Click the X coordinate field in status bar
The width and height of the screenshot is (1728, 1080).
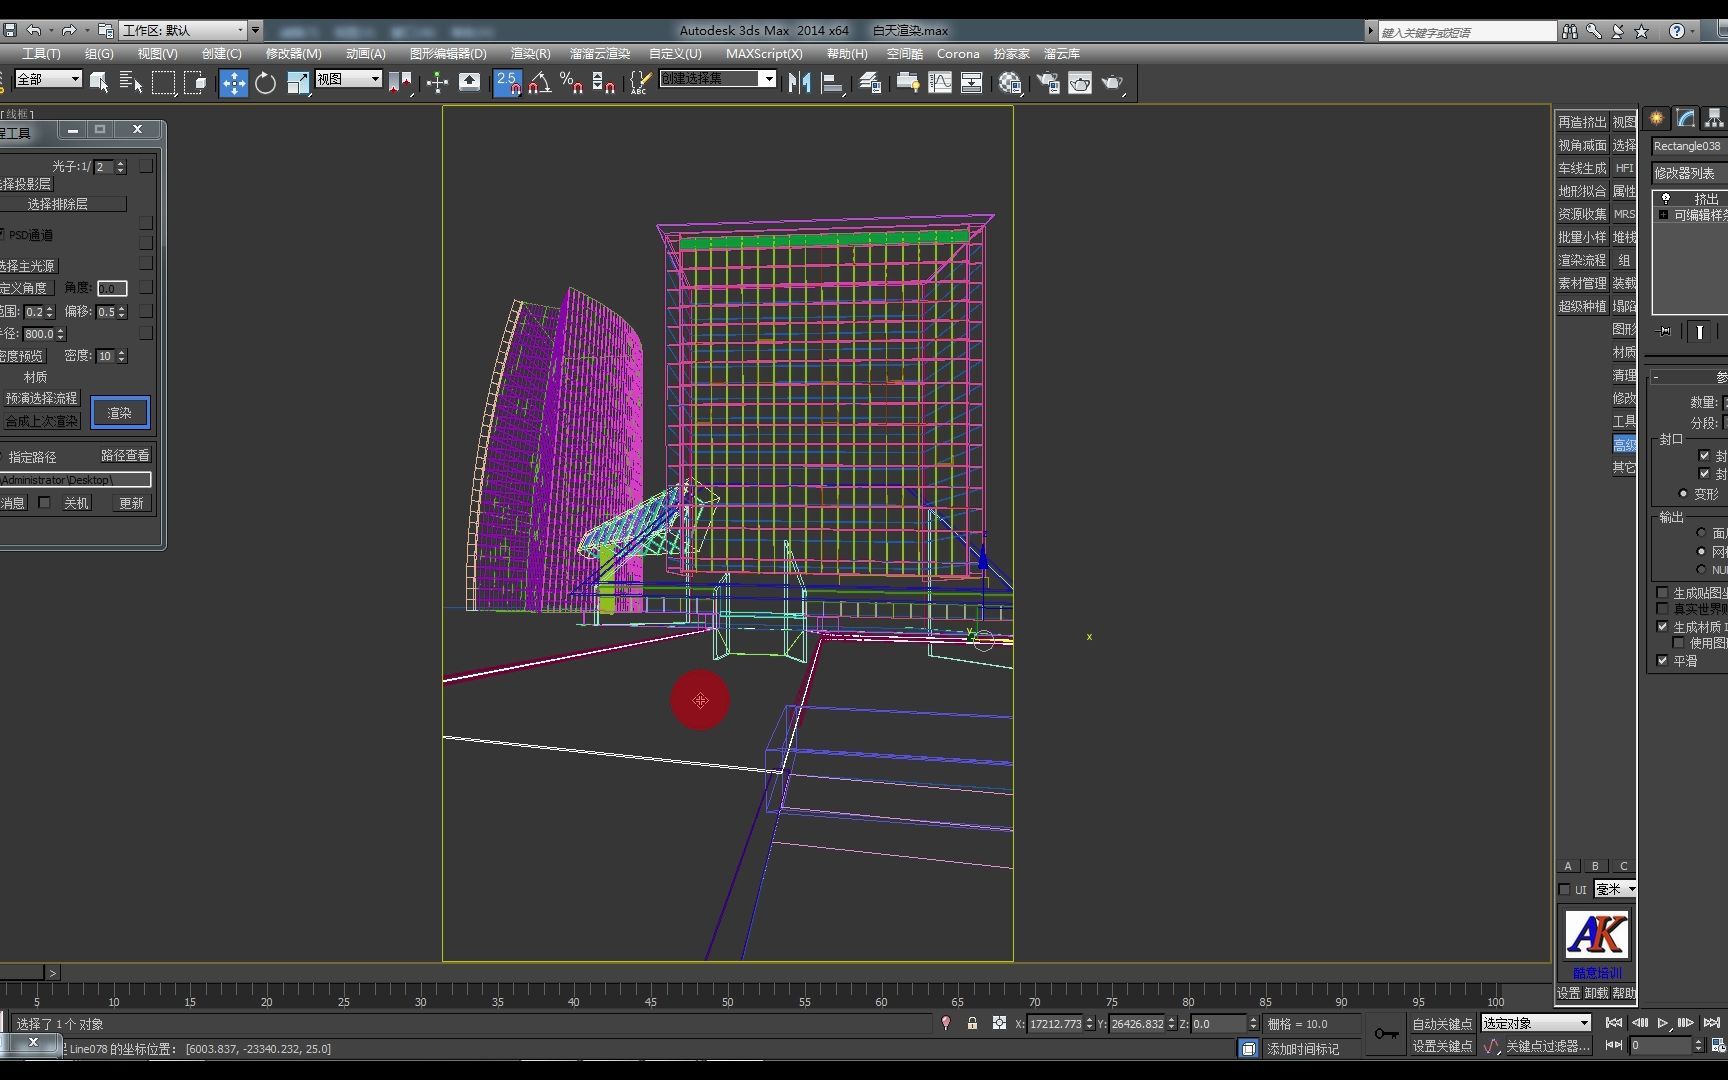pyautogui.click(x=1055, y=1023)
